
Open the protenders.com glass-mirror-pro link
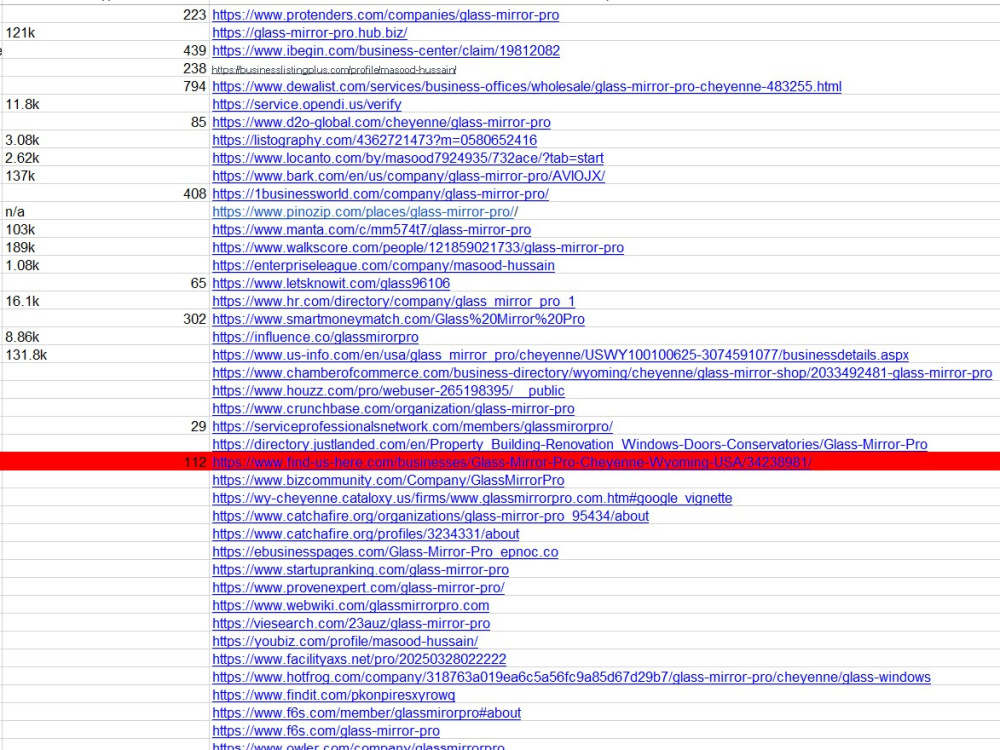385,15
